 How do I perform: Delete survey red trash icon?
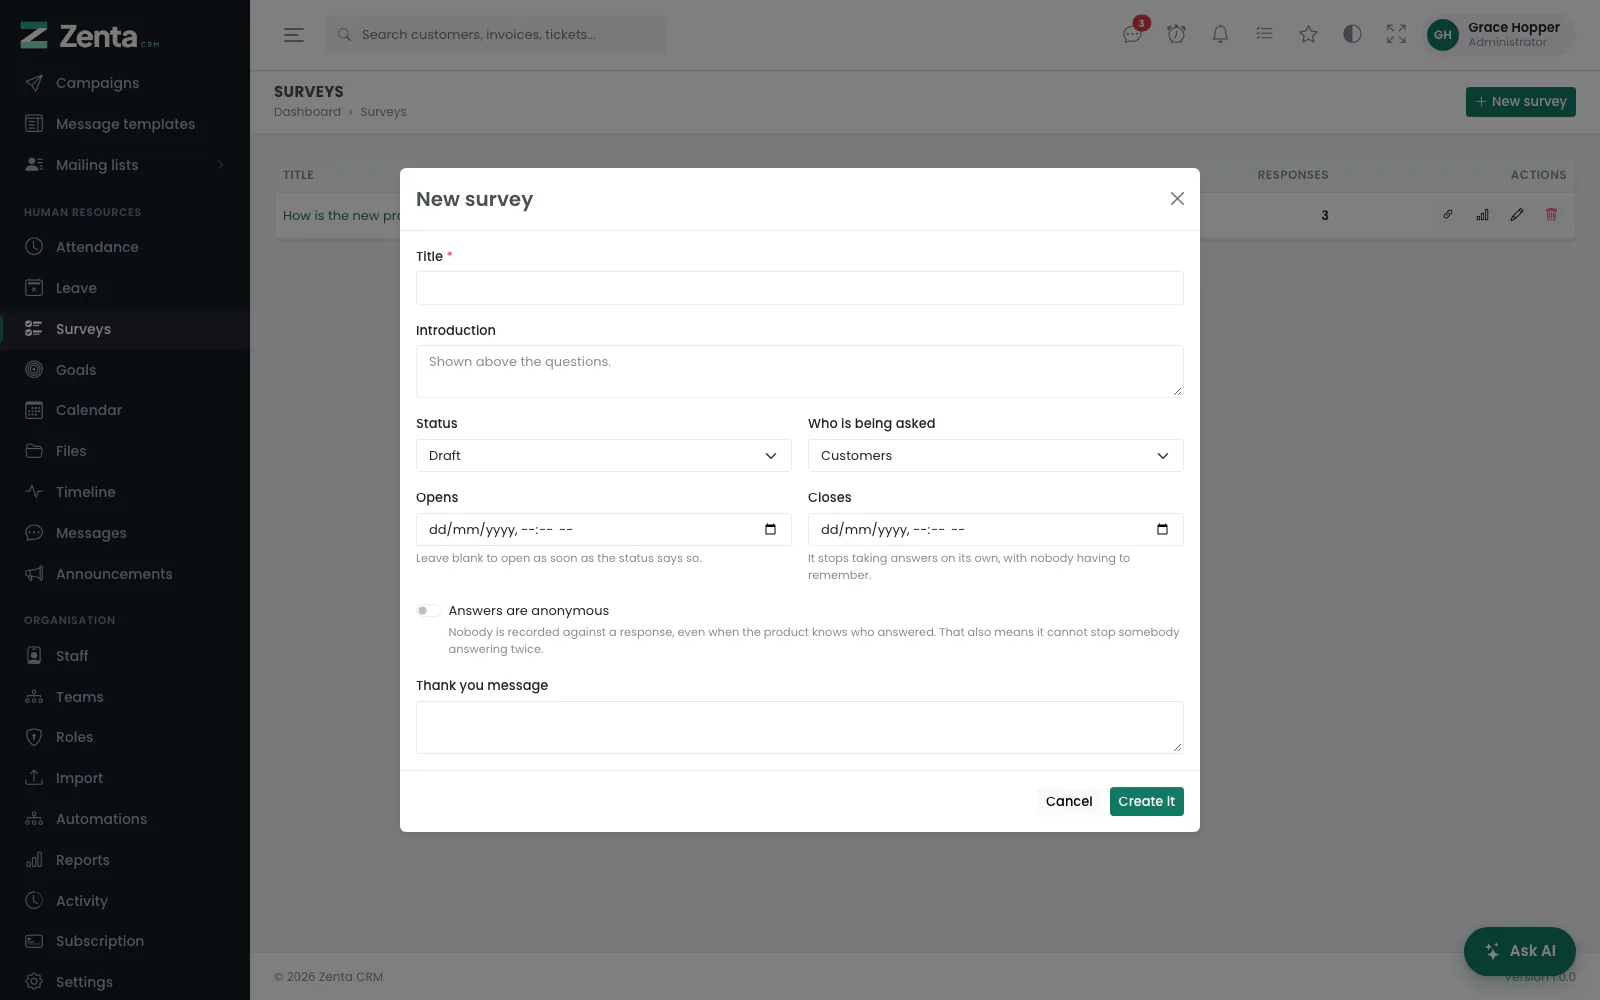pyautogui.click(x=1551, y=214)
